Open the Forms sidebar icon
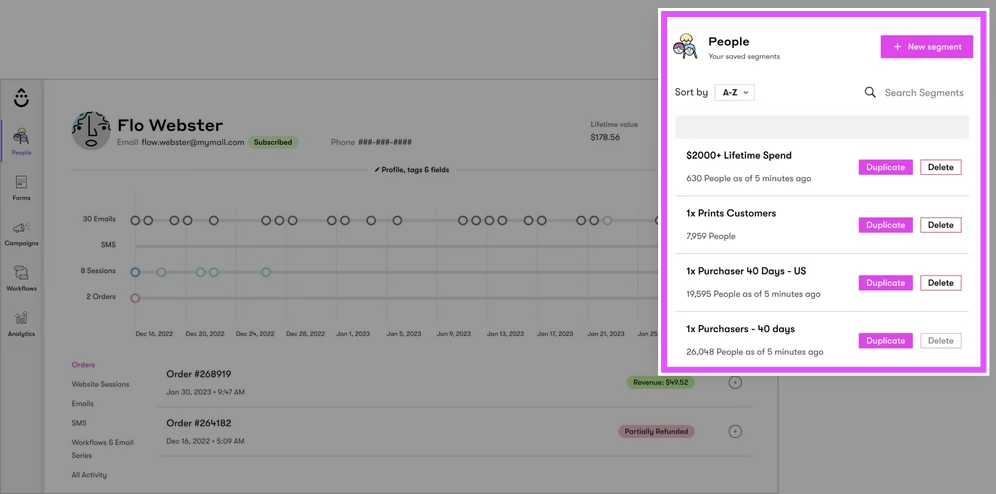 [21, 182]
